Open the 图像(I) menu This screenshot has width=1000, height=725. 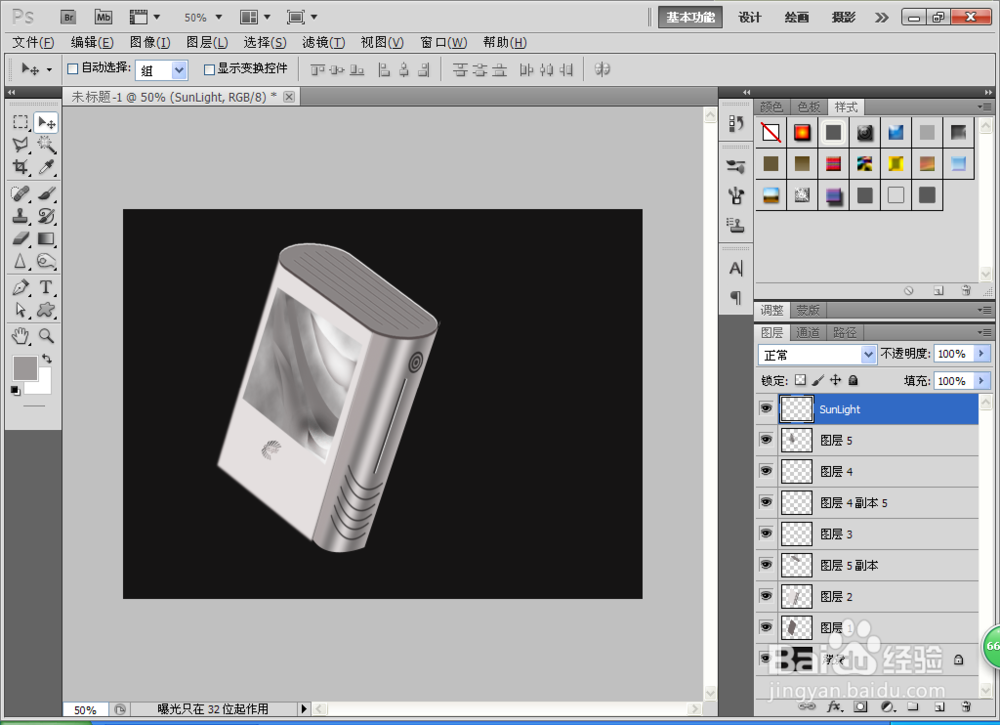[150, 43]
